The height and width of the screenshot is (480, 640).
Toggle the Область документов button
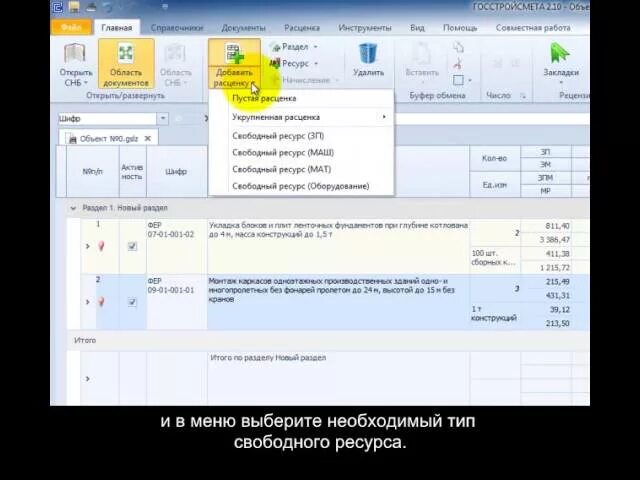pos(126,63)
